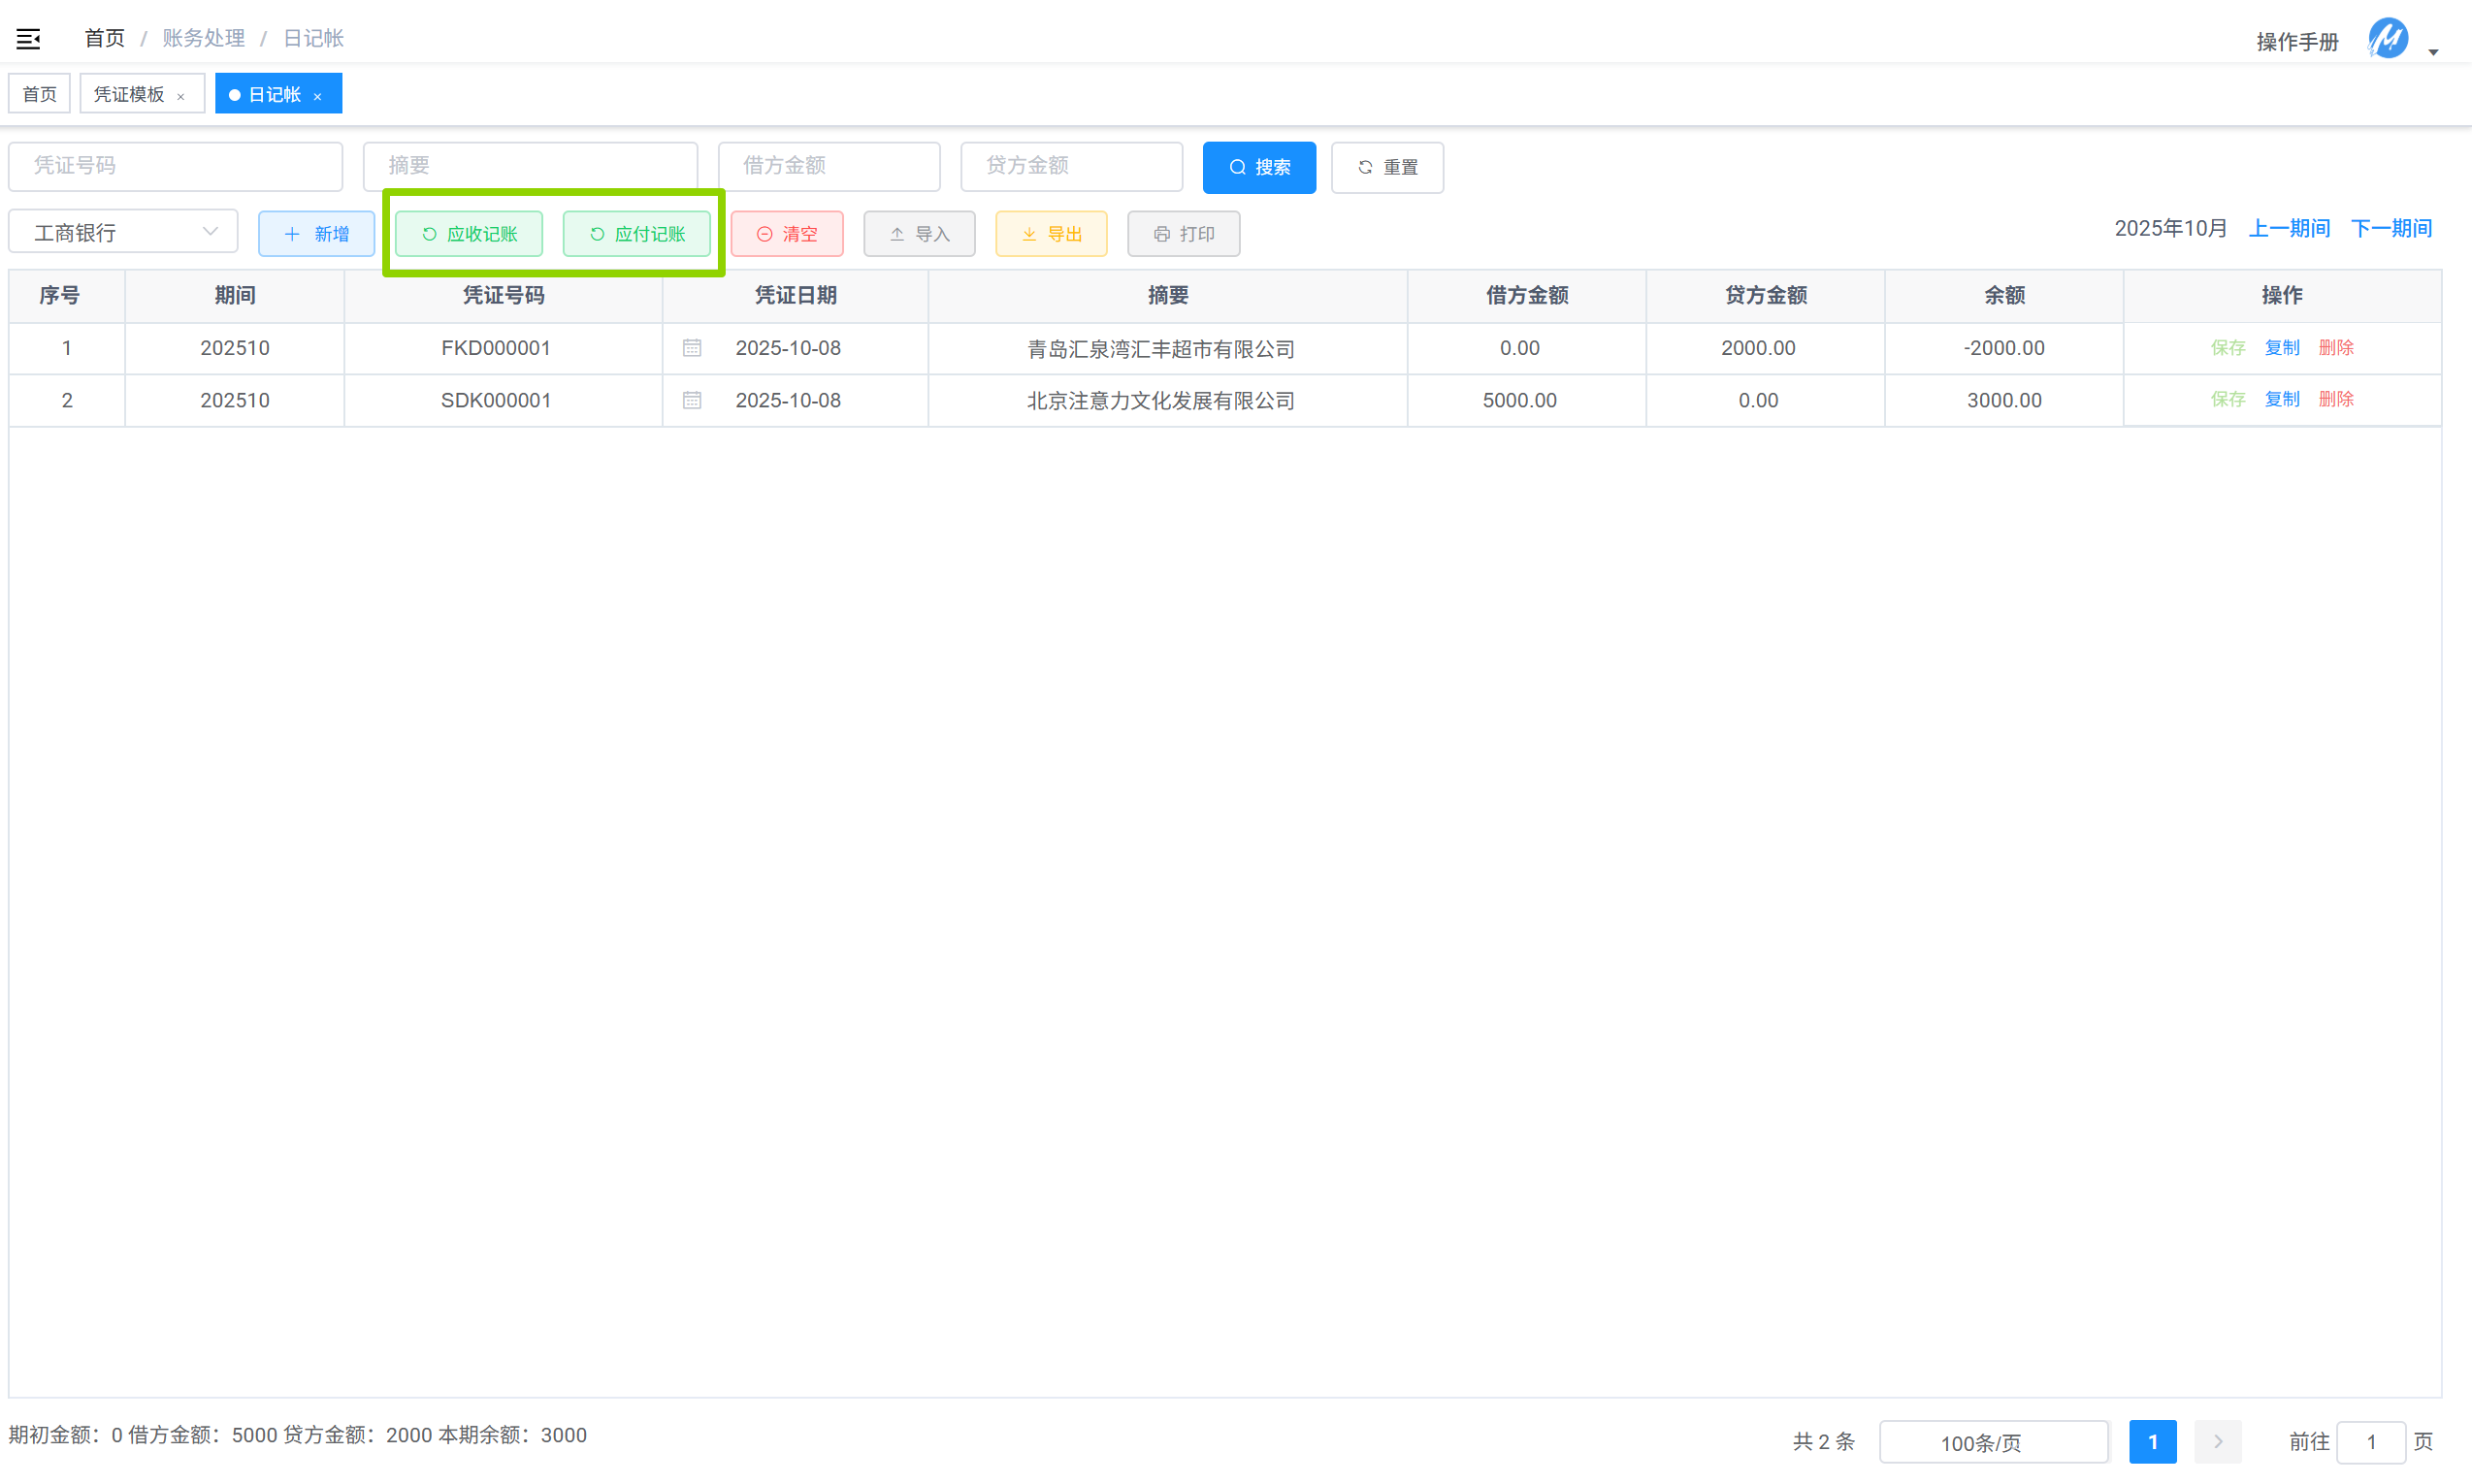Click next page arrow in pagination
2472x1484 pixels.
point(2217,1441)
